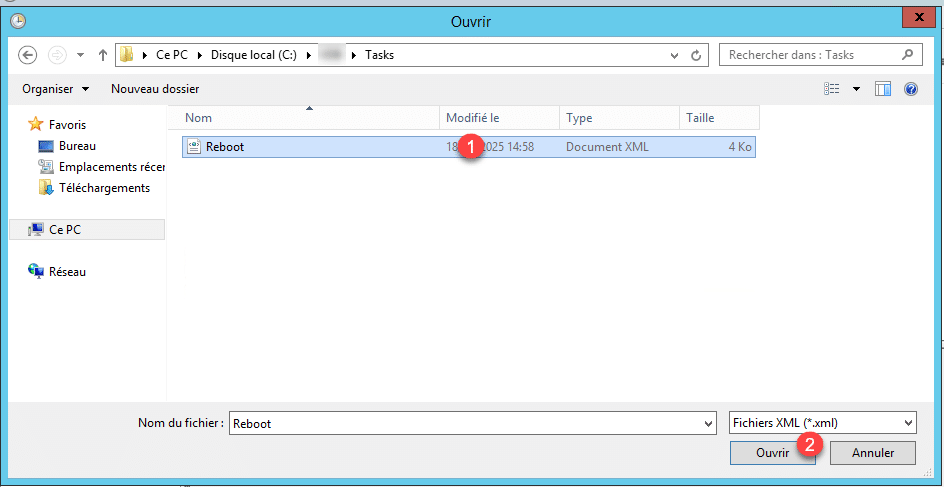Open the view options dropdown arrow
The width and height of the screenshot is (944, 487).
pos(856,89)
